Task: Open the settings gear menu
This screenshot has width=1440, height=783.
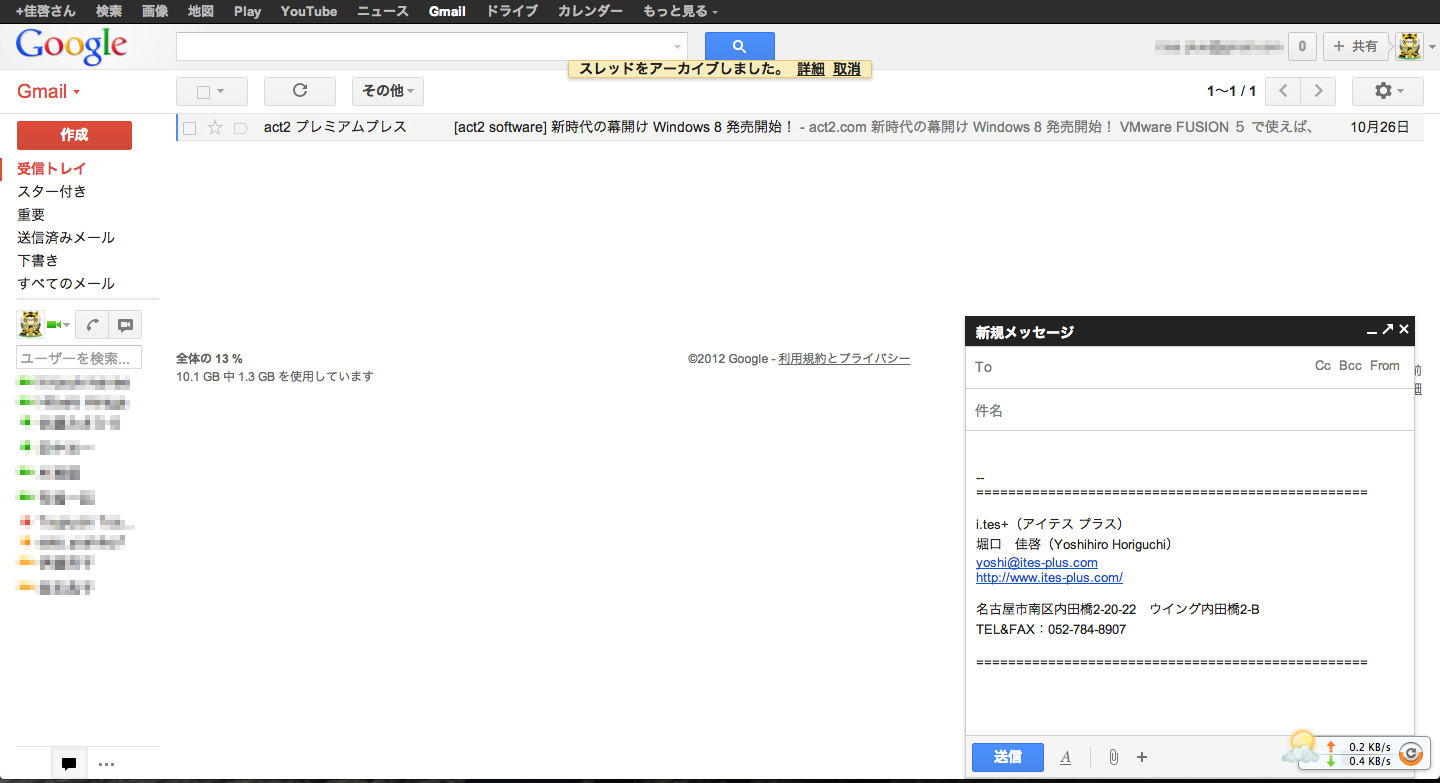Action: 1387,91
